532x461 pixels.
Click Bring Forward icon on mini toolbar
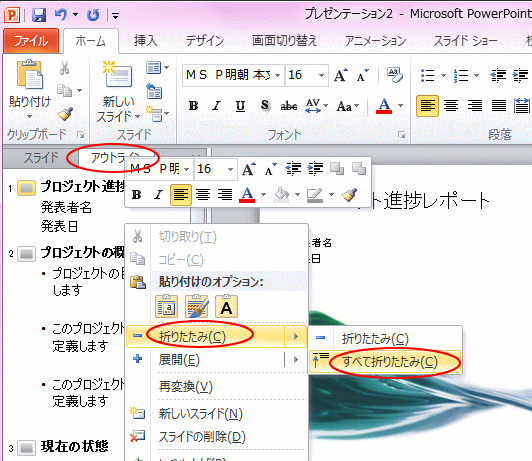[x=337, y=169]
